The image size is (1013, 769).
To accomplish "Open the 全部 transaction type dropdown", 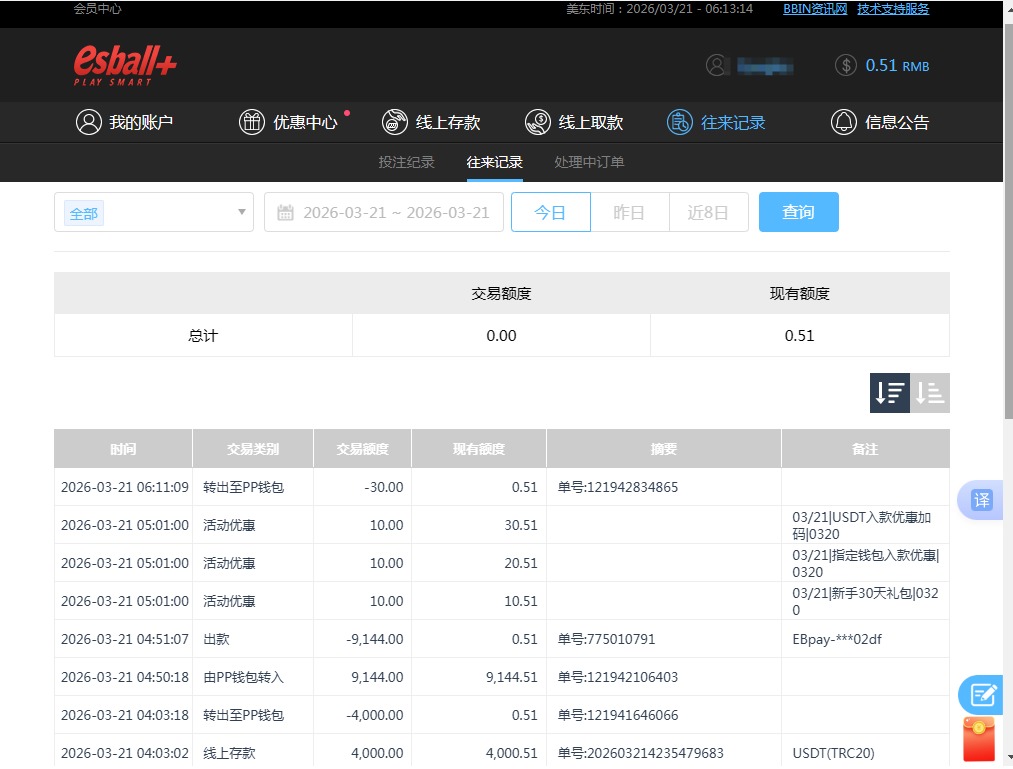I will (x=150, y=211).
